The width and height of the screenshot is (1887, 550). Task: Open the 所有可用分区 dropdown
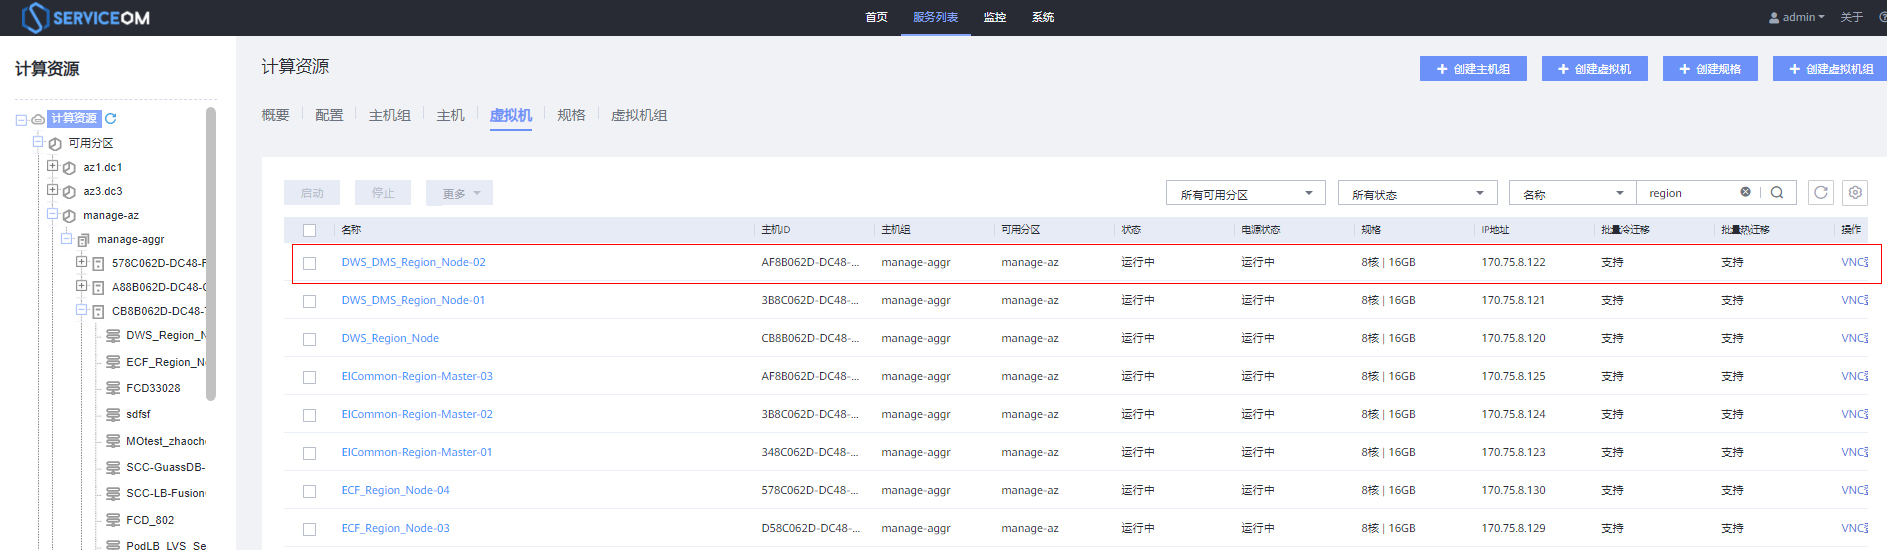pyautogui.click(x=1246, y=193)
